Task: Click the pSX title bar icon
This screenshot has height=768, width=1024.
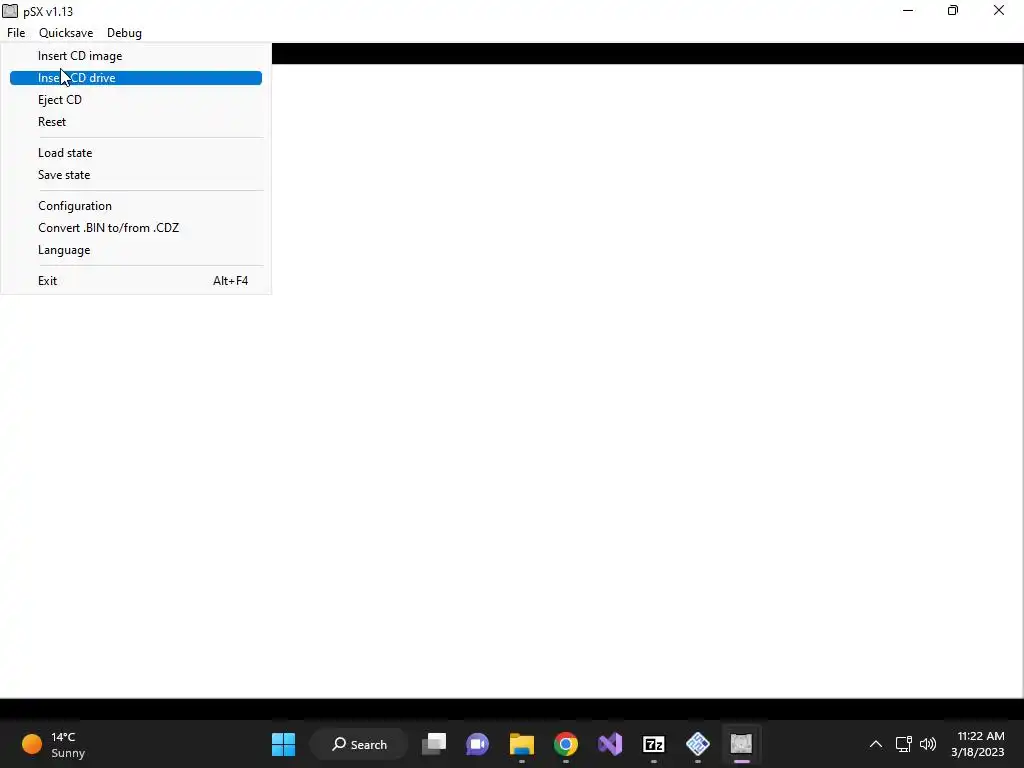Action: point(10,11)
